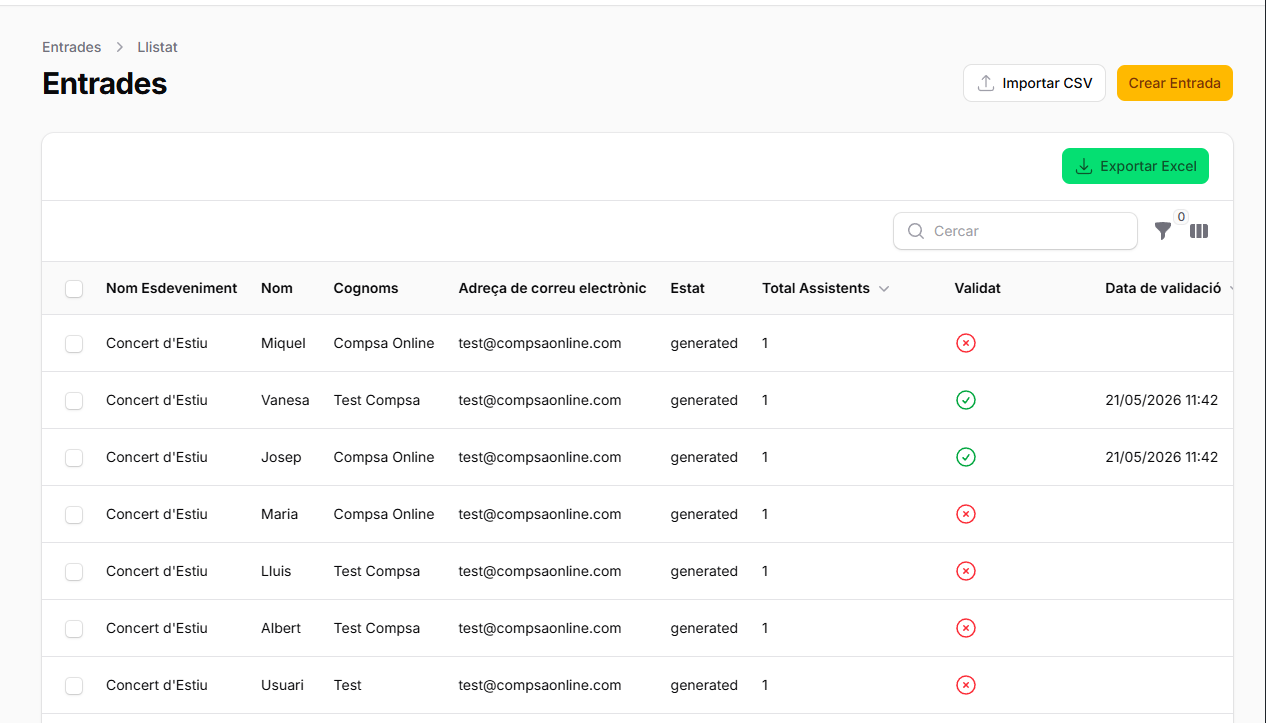
Task: Focus the Cercar search field
Action: 1015,231
